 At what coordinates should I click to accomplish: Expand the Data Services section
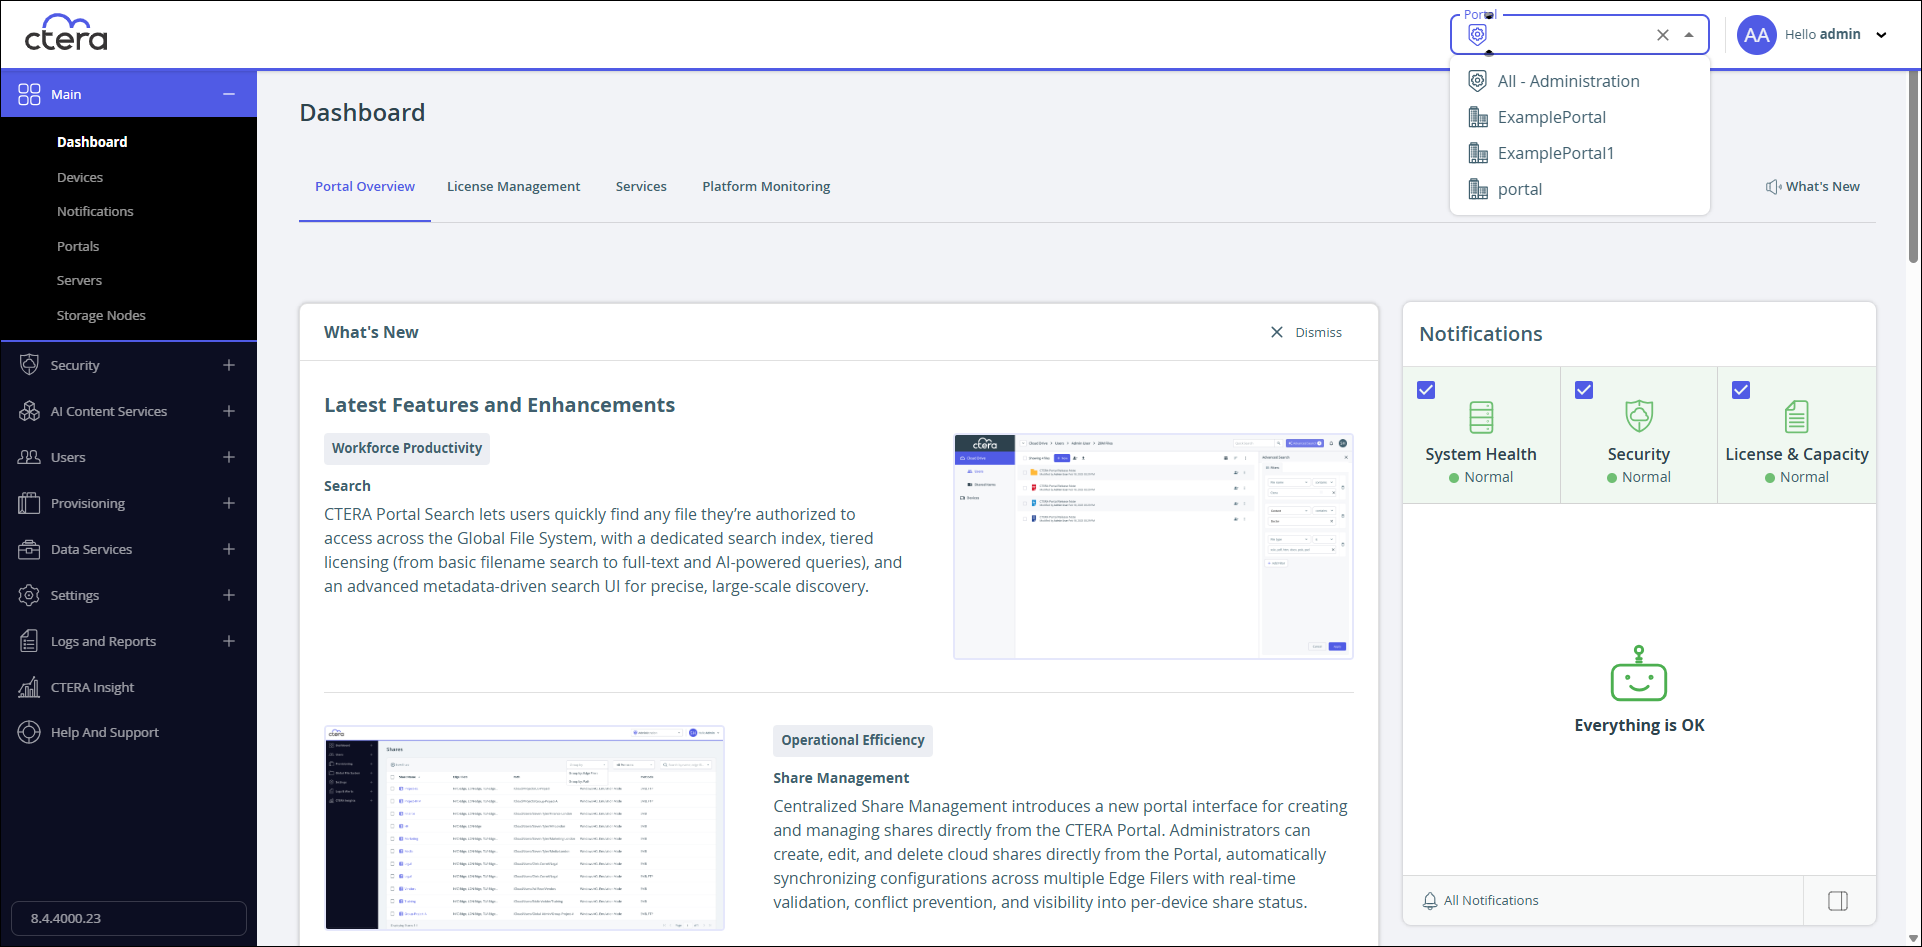[x=229, y=549]
